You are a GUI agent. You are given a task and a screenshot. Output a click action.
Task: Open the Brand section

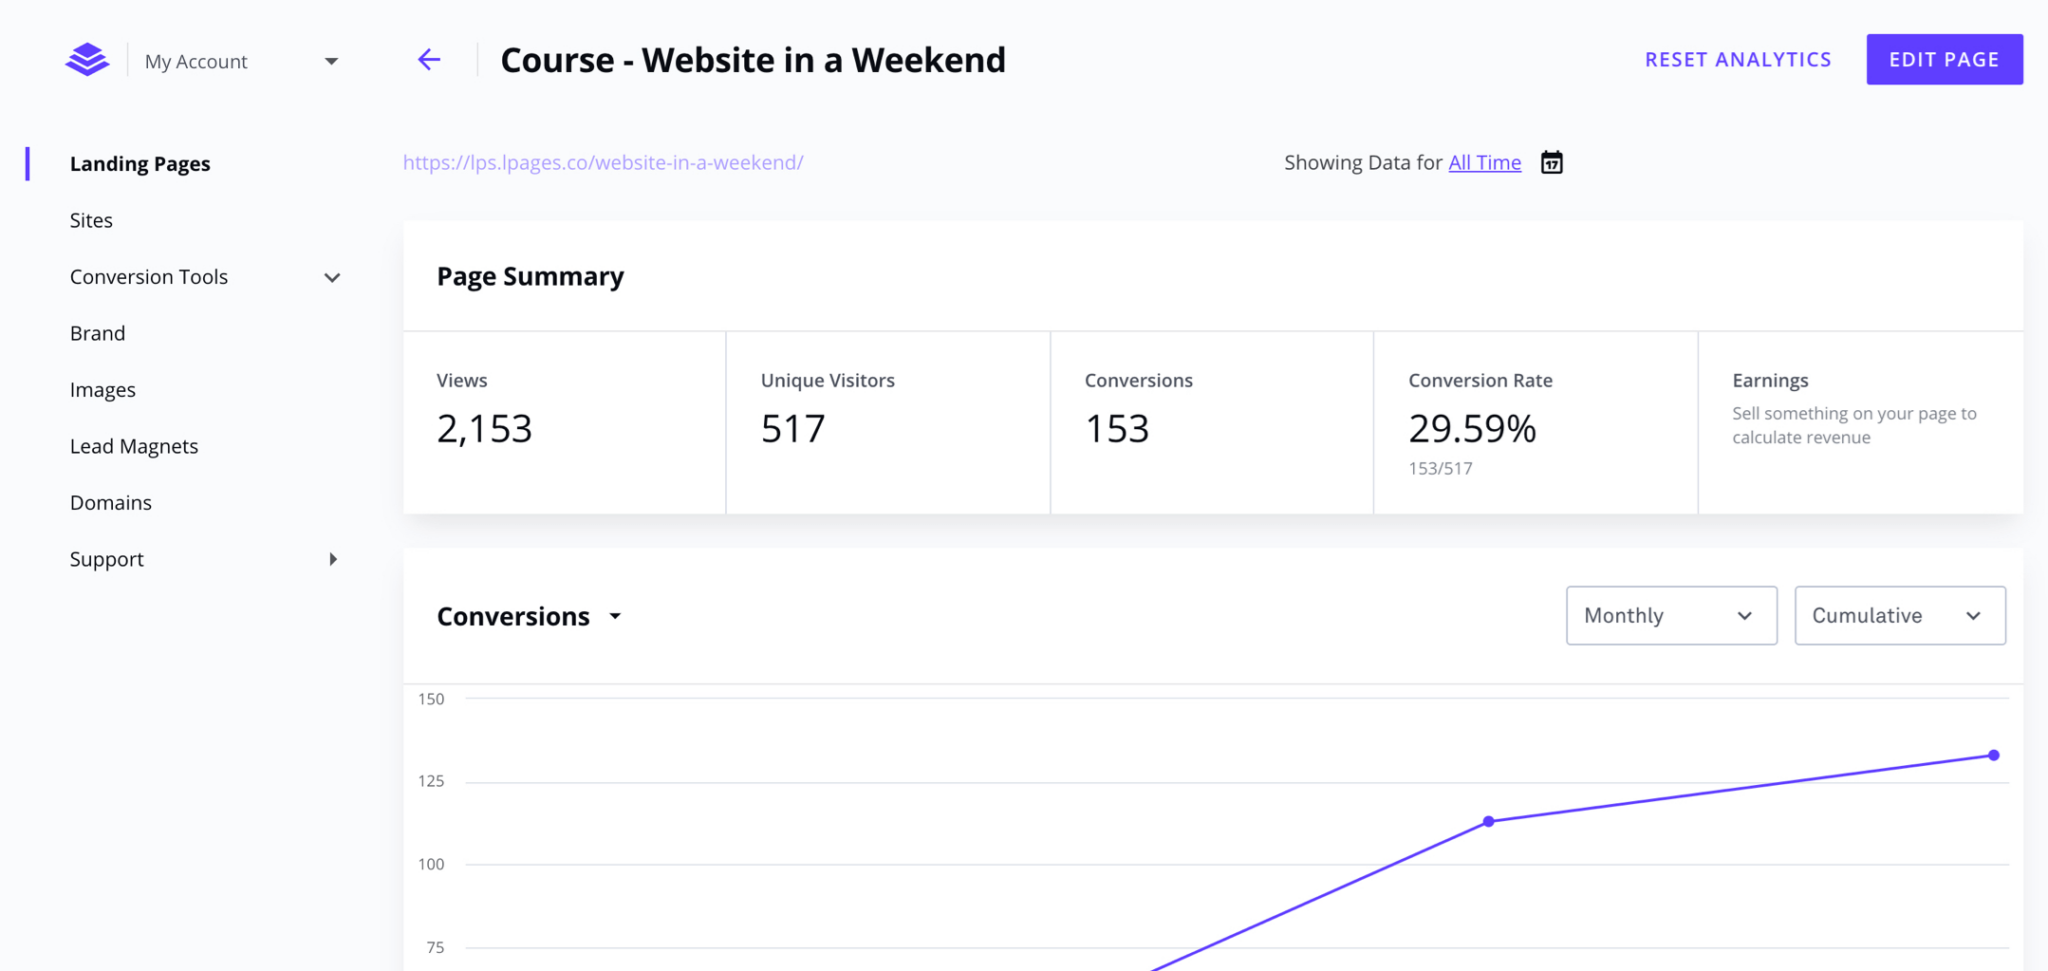[x=97, y=333]
